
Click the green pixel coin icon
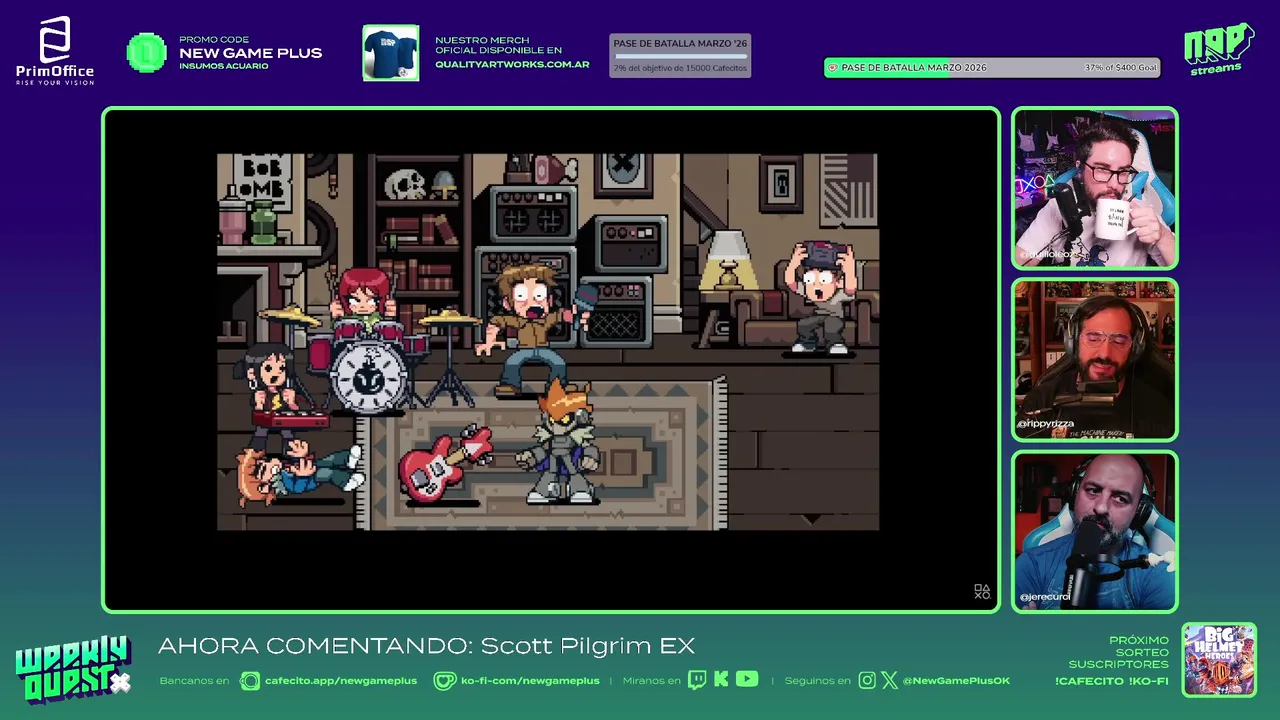[x=147, y=53]
